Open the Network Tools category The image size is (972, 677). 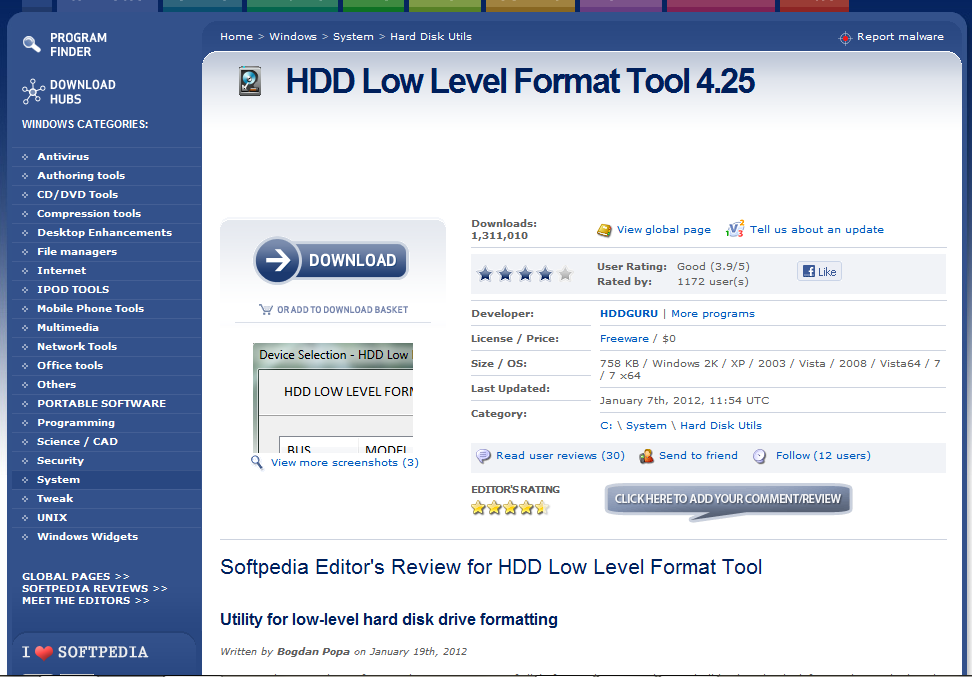77,347
